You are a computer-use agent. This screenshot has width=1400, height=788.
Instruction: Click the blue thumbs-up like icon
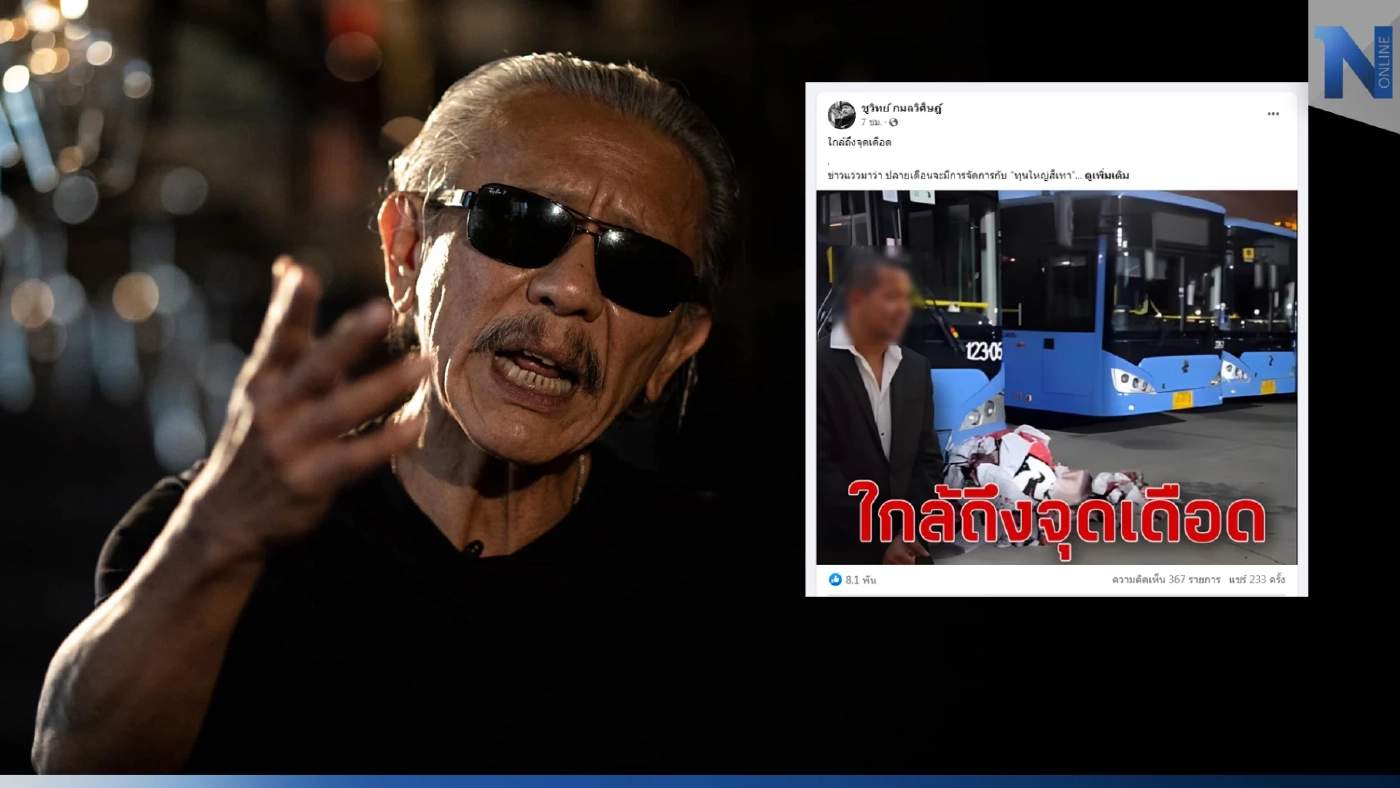click(835, 579)
